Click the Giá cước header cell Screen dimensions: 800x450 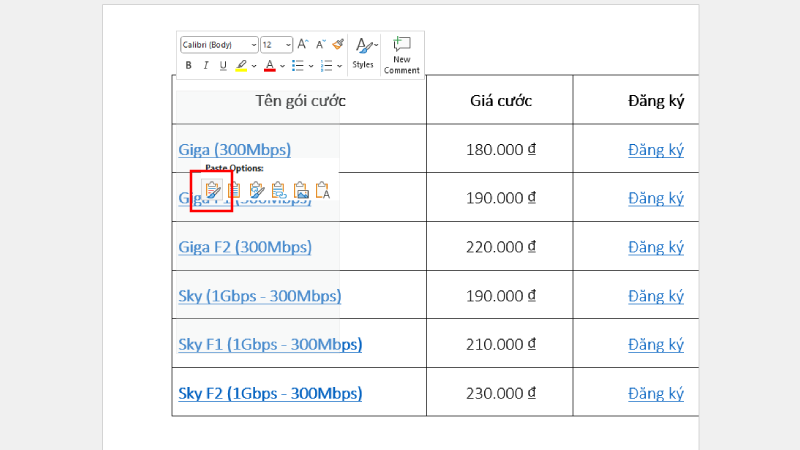coord(500,100)
